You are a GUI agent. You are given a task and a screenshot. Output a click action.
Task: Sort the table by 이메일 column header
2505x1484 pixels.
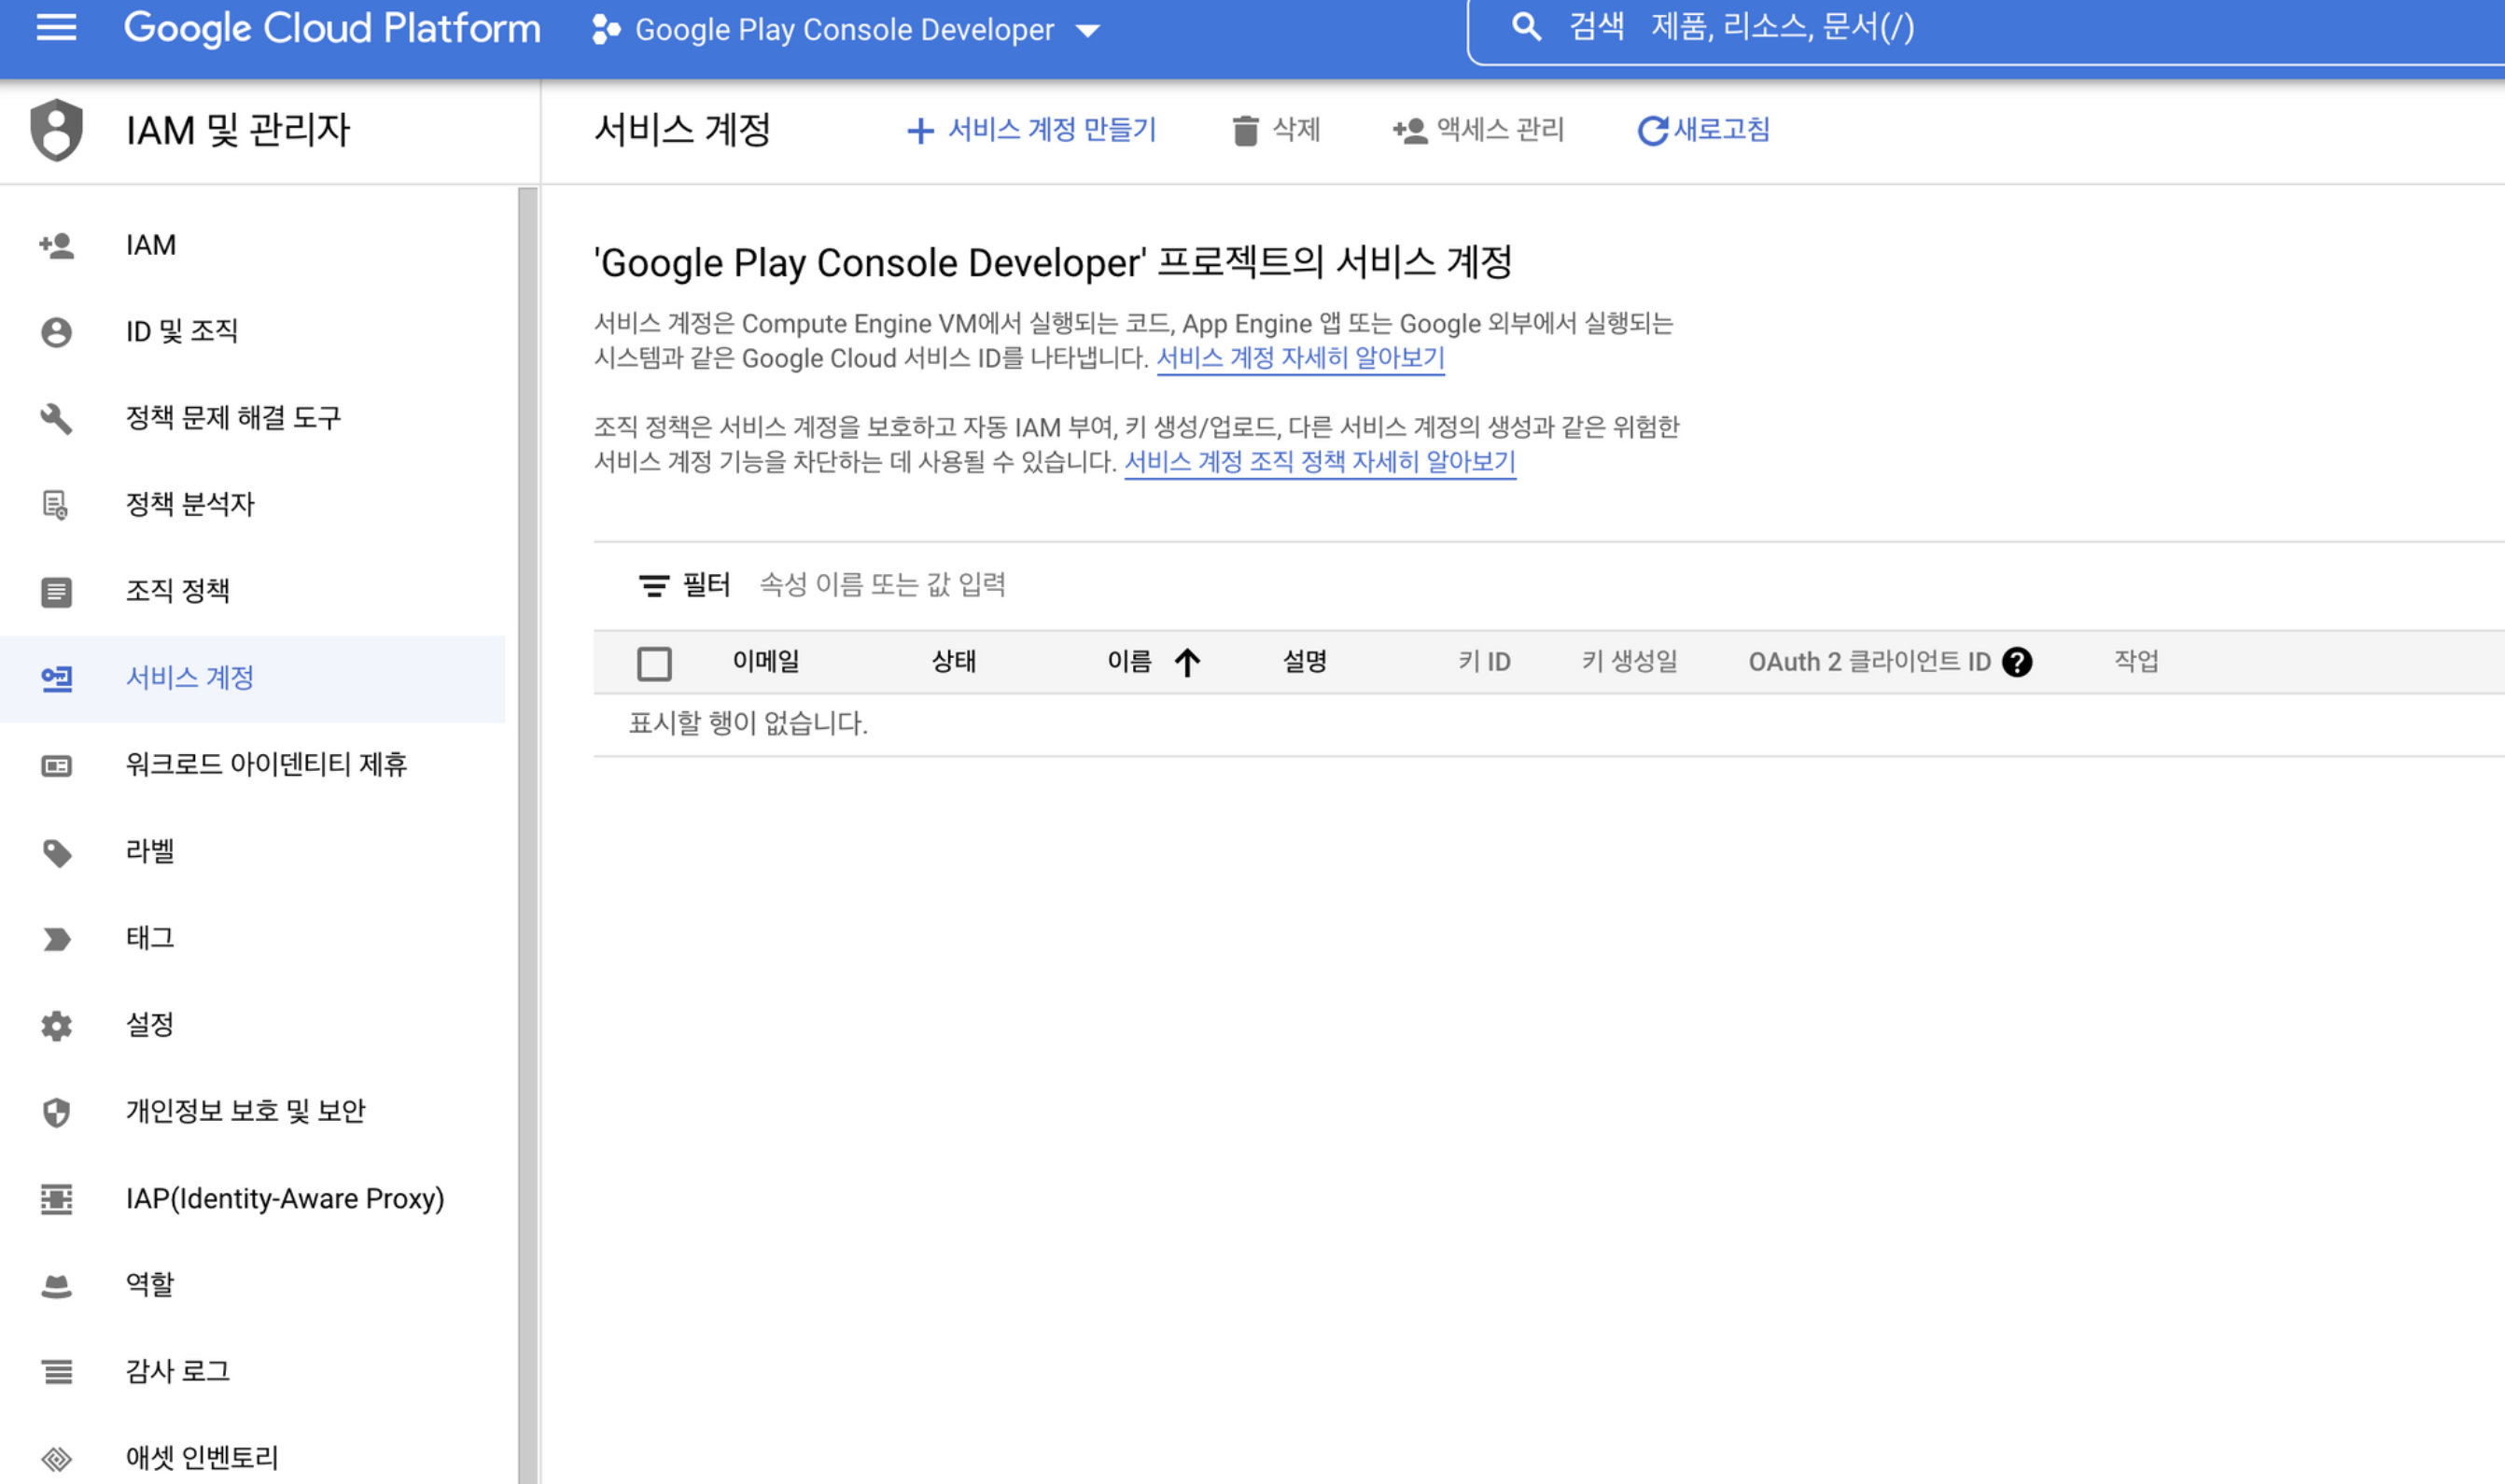click(766, 661)
